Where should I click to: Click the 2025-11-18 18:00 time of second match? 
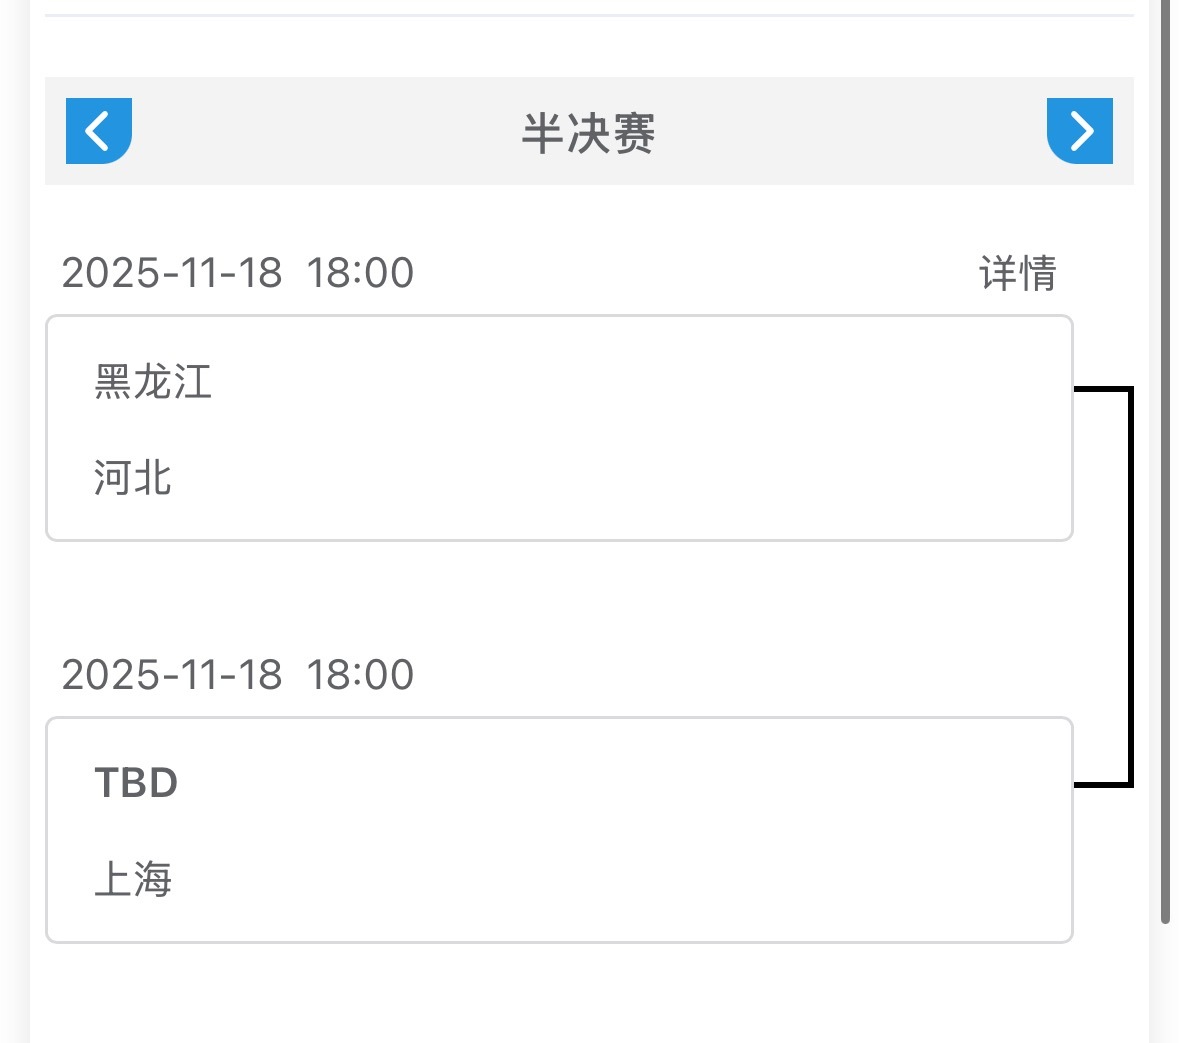[x=237, y=674]
